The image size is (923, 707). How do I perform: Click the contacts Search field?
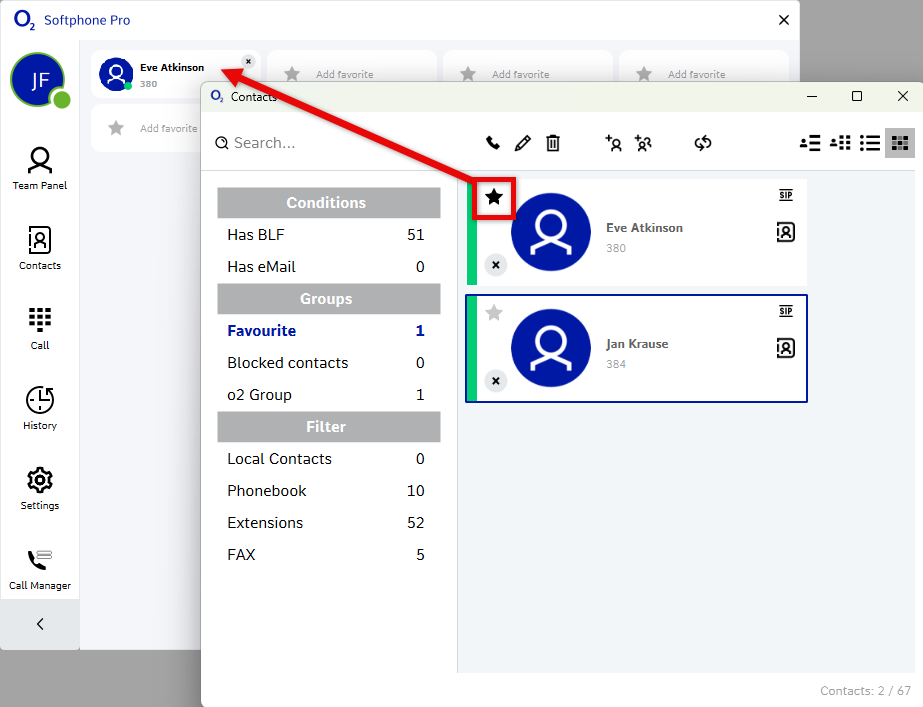point(330,143)
